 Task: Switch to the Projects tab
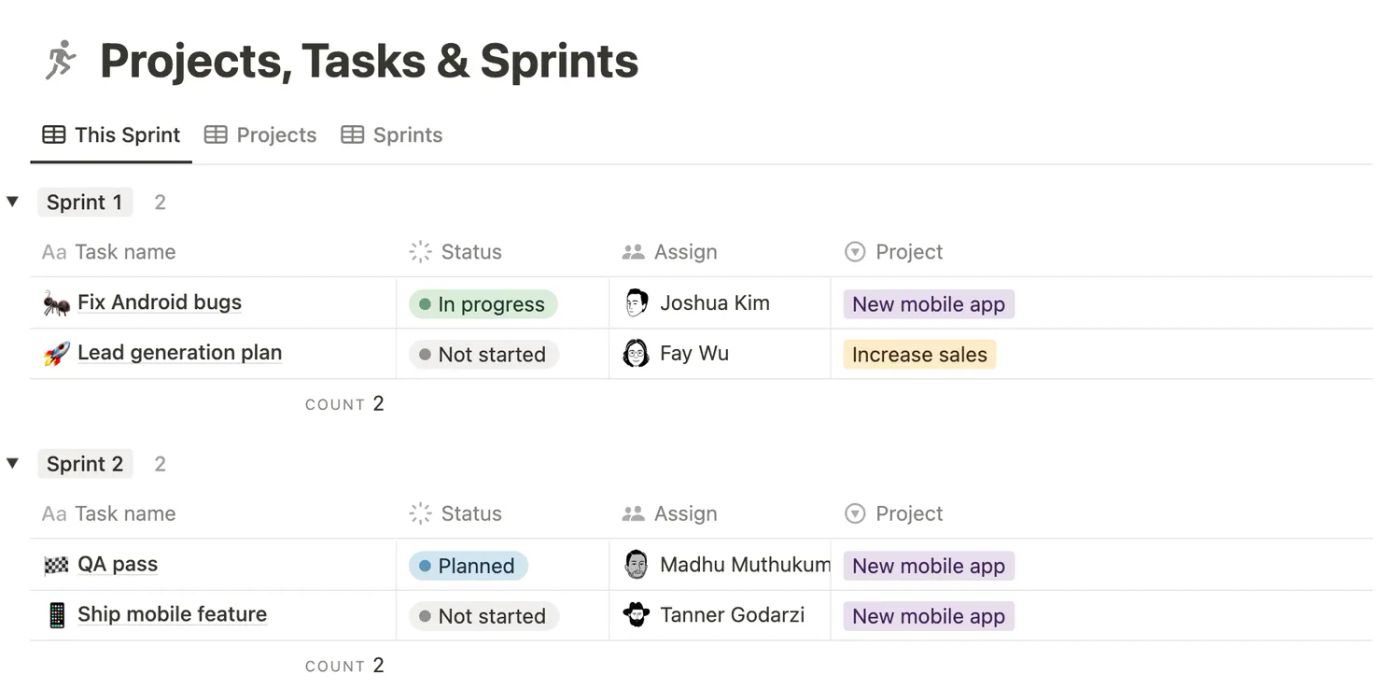275,134
